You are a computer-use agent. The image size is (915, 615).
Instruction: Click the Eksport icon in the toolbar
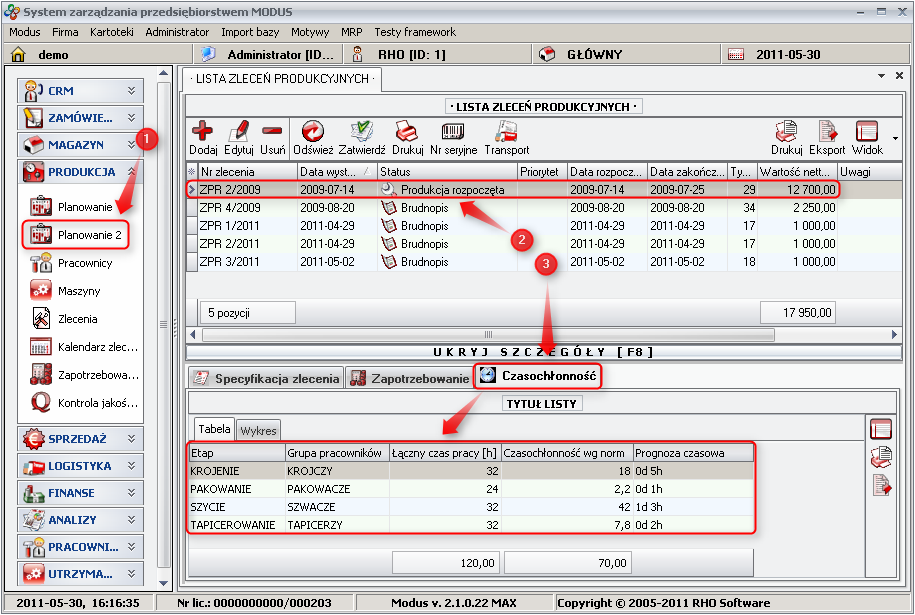(x=827, y=132)
